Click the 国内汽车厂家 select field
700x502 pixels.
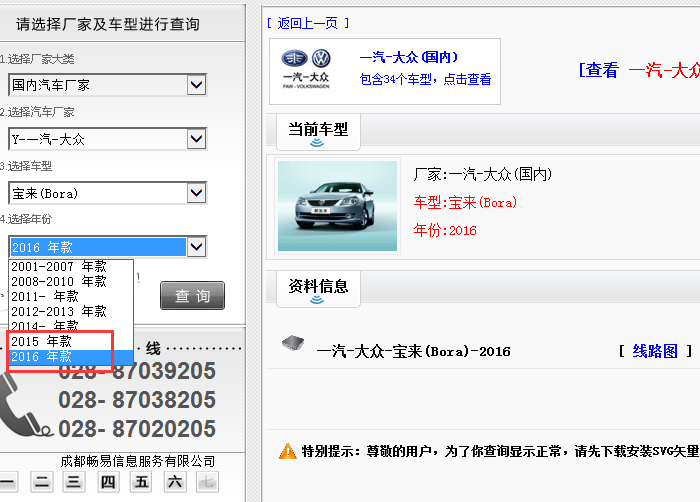[107, 85]
